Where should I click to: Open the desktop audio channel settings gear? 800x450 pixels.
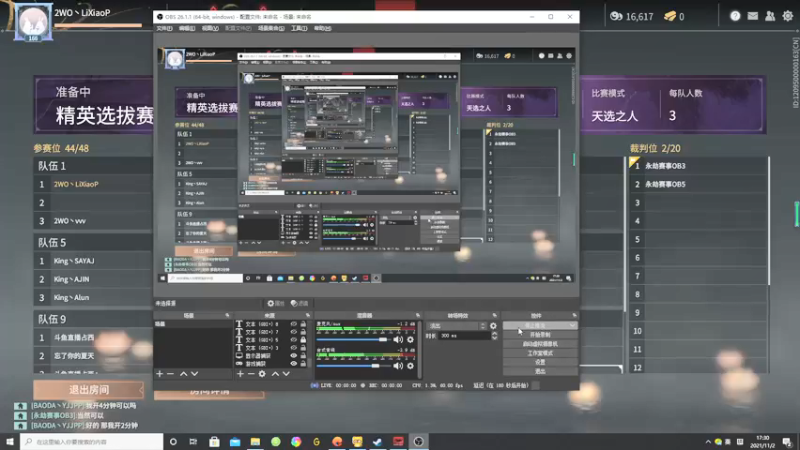tap(410, 366)
